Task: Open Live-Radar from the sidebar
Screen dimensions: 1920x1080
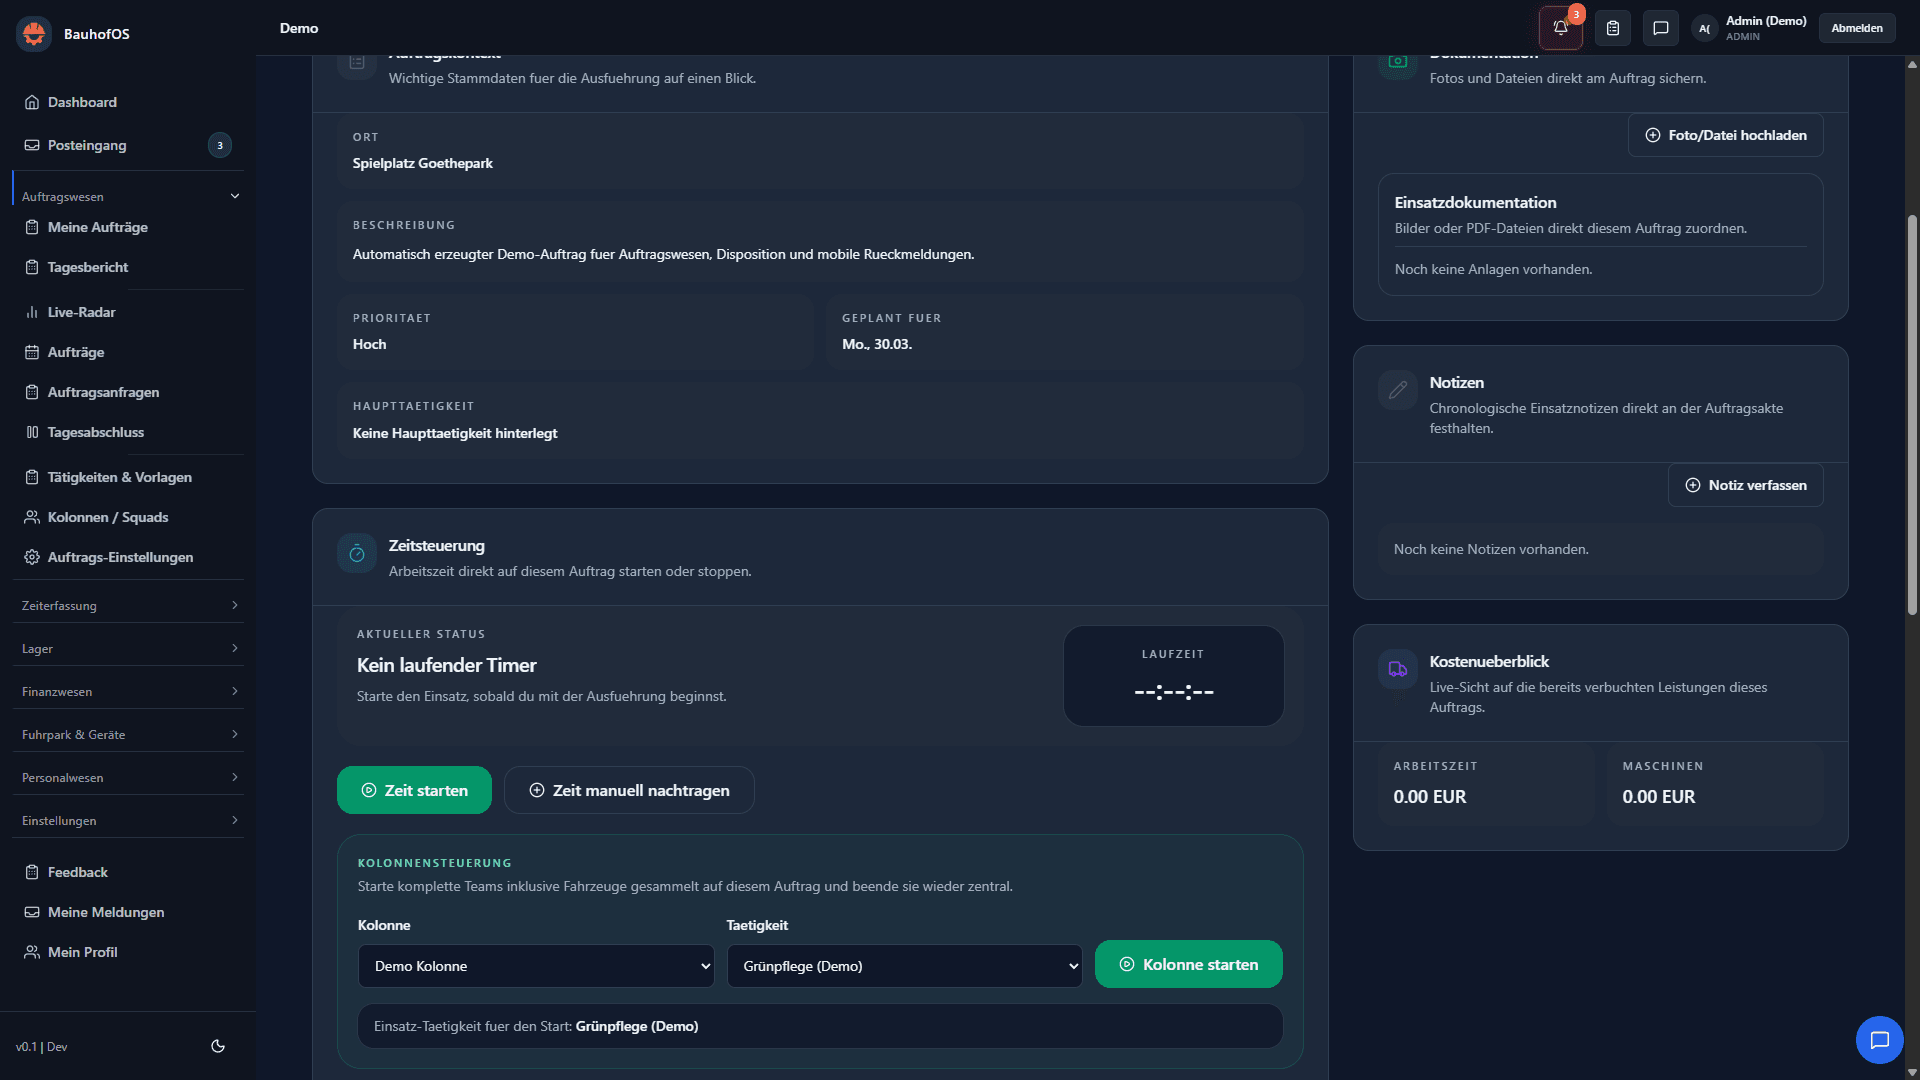Action: tap(82, 312)
